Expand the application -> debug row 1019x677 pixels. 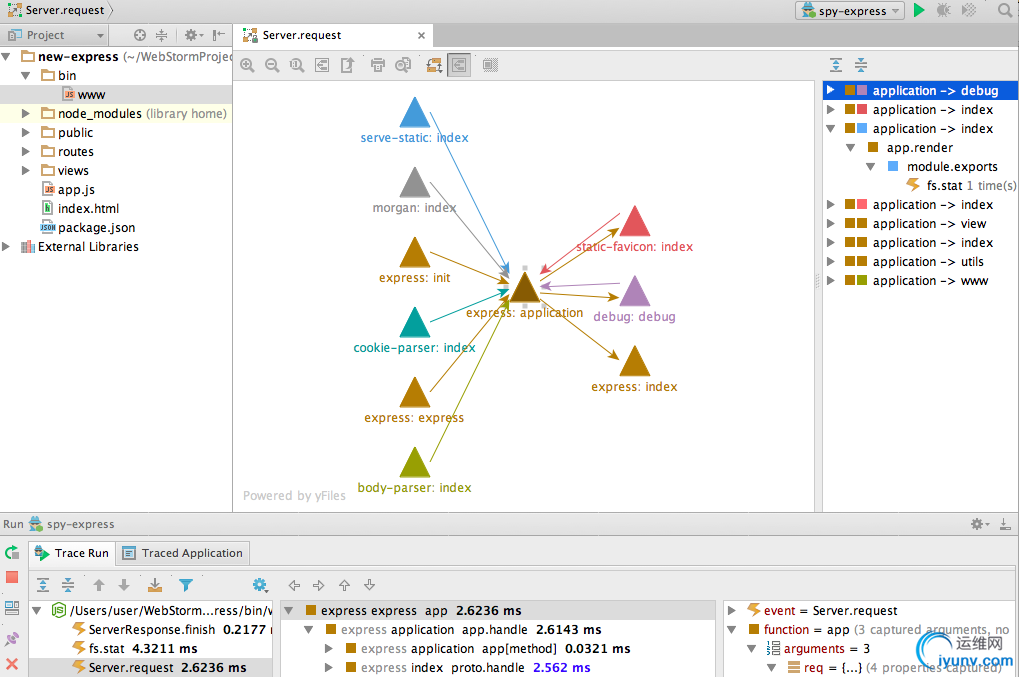click(x=831, y=90)
